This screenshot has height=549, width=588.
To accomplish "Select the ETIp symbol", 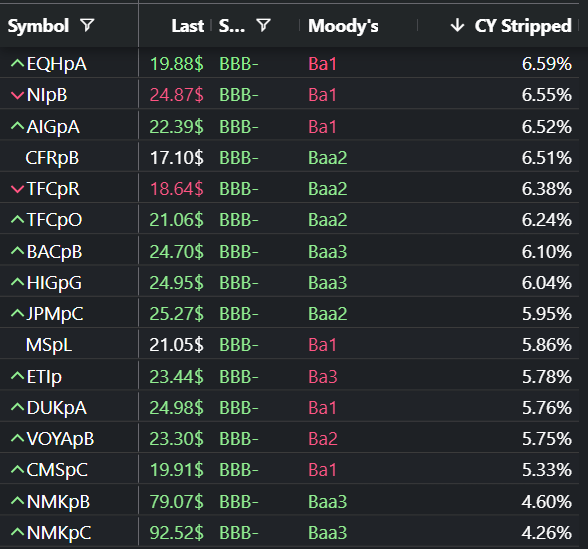I will point(44,376).
